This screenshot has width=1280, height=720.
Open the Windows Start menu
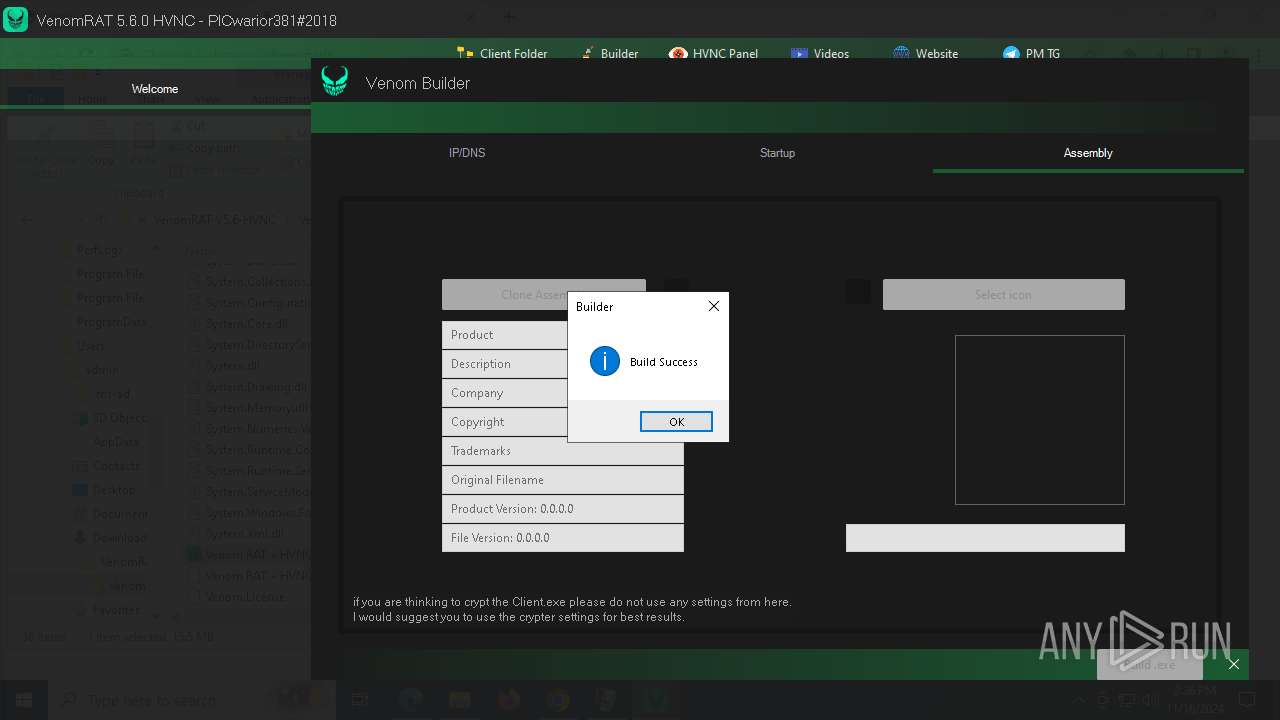tap(22, 700)
